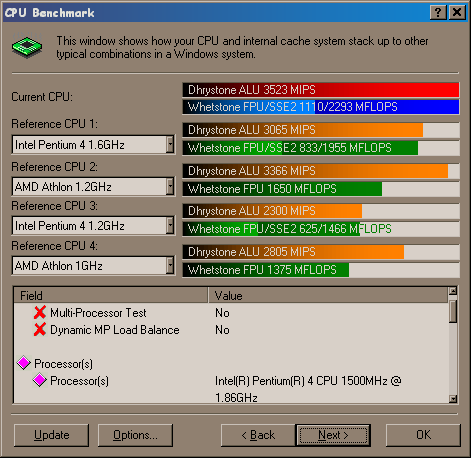The image size is (471, 458).
Task: Select the AMD Athlon 1.2GHz combo box
Action: tap(93, 187)
